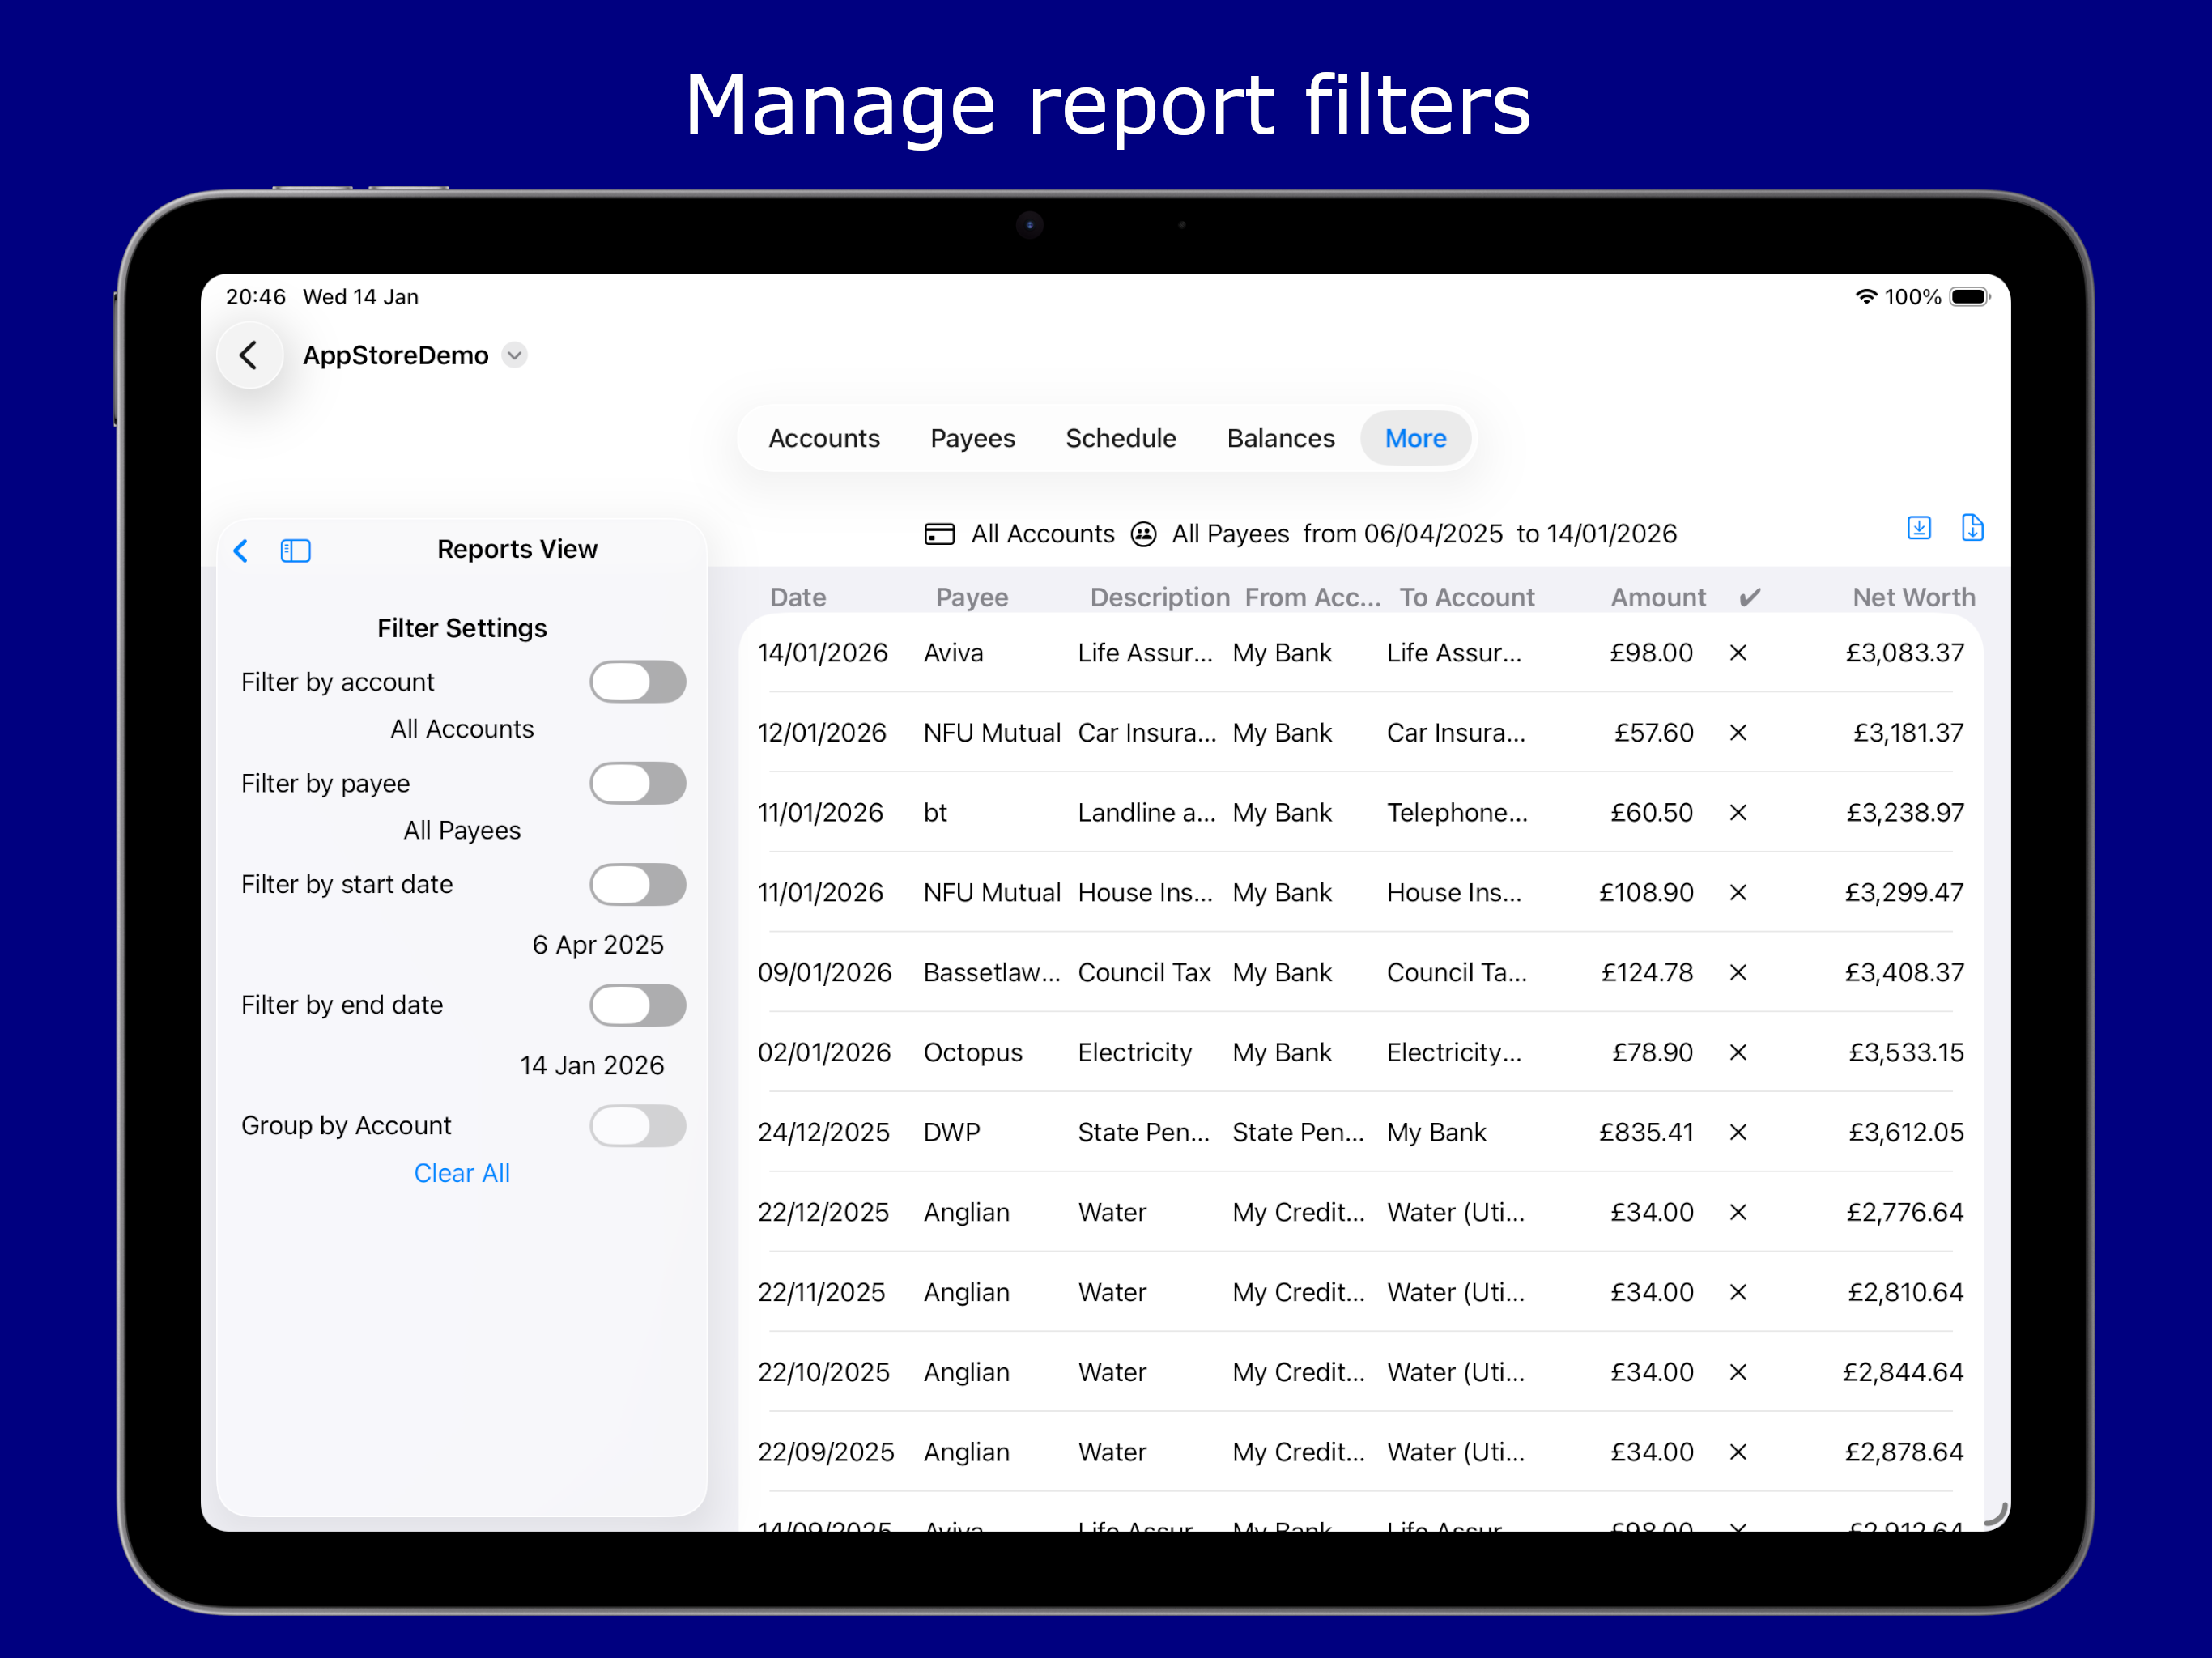Click the Description column header
Screen dimensions: 2212x1658
coord(1159,597)
